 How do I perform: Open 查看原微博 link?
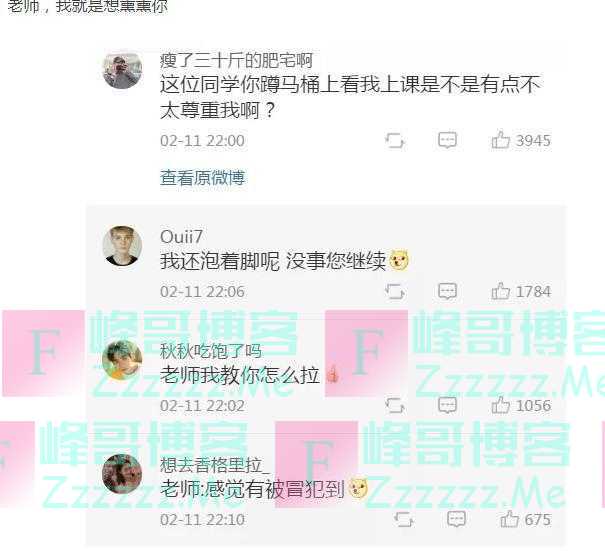[203, 178]
